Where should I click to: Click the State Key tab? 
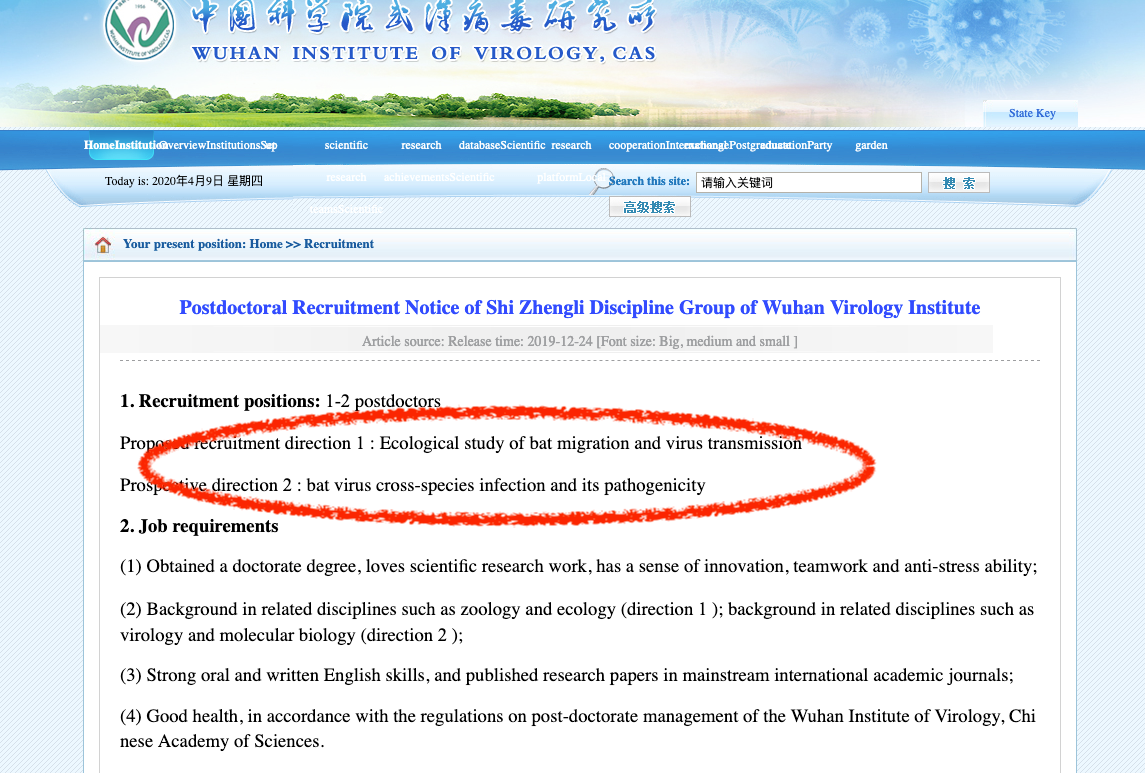pos(1031,114)
